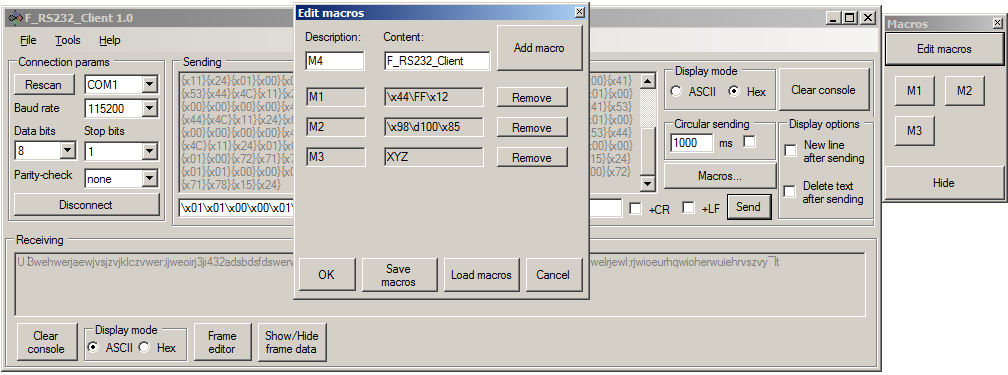Toggle the +CR checkbox
1008x375 pixels.
(x=635, y=208)
